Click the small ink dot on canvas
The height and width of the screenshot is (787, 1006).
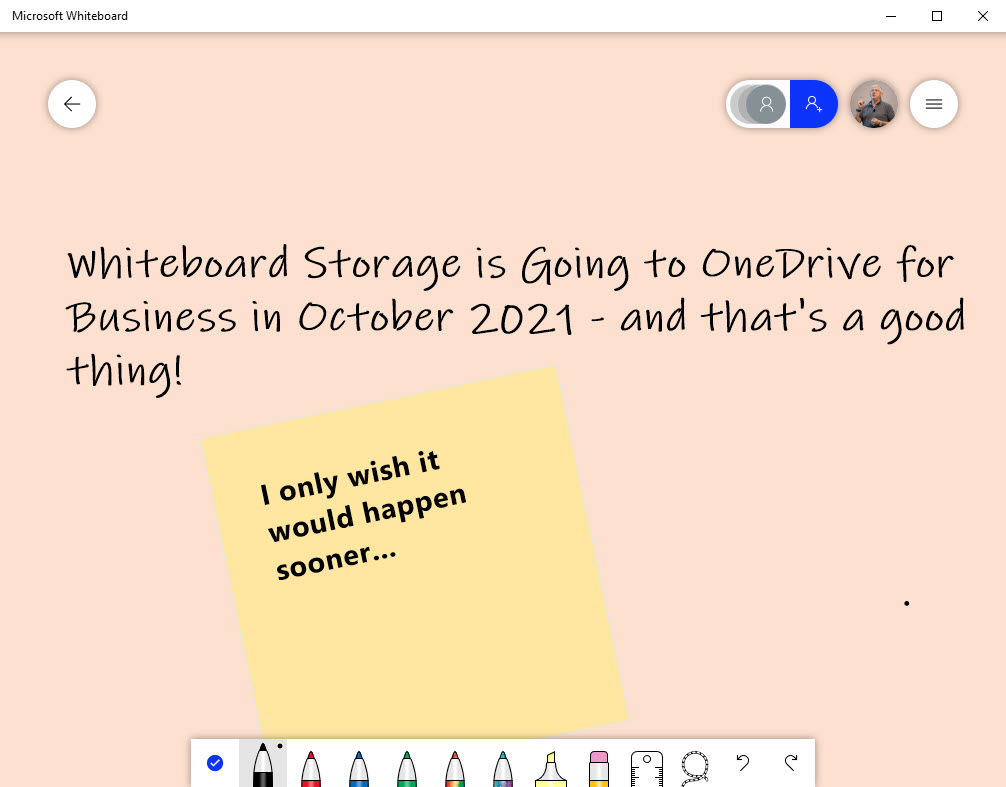click(907, 603)
